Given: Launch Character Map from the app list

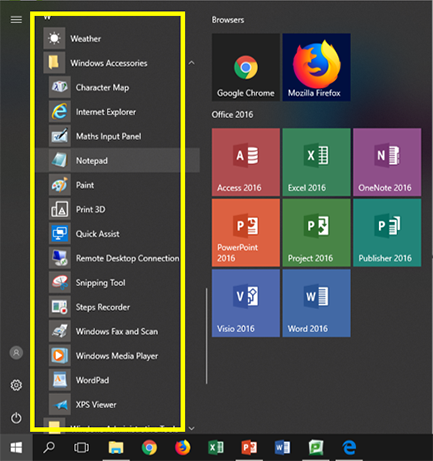Looking at the screenshot, I should (118, 87).
